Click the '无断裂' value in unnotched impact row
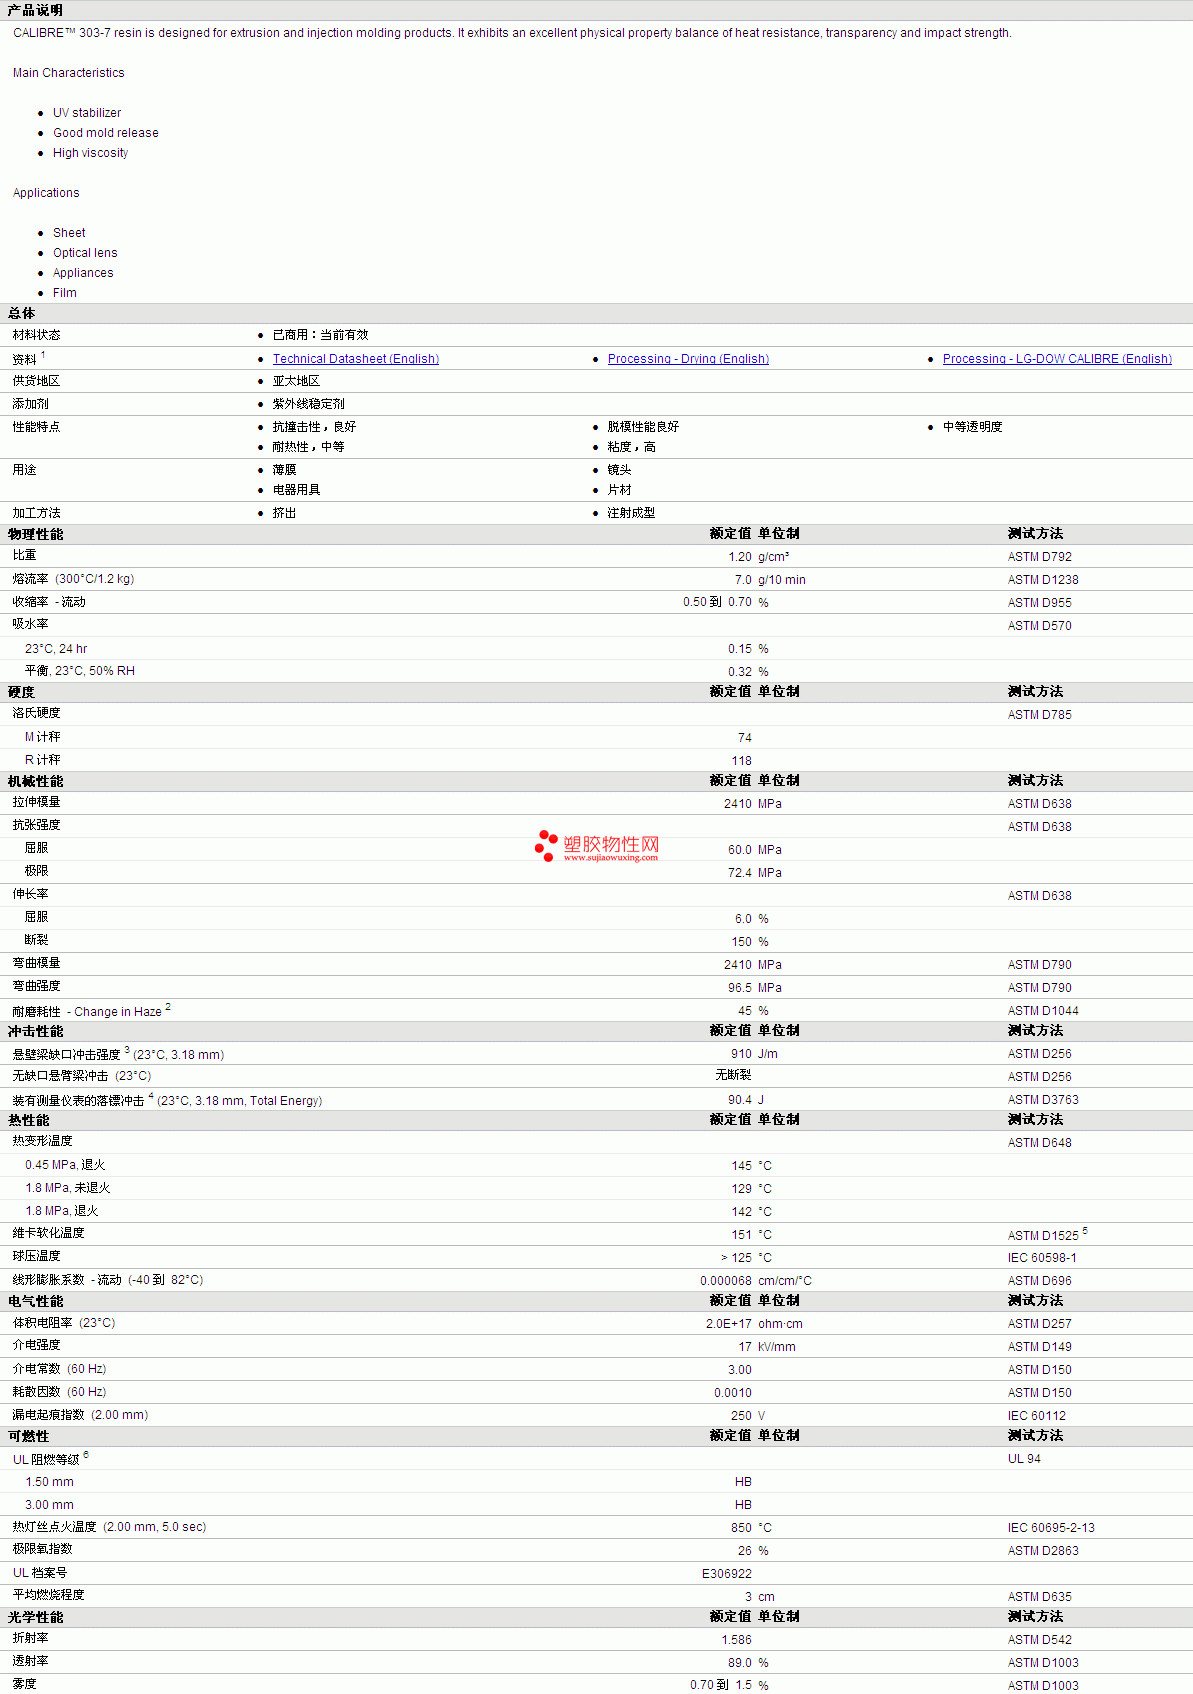 733,1075
